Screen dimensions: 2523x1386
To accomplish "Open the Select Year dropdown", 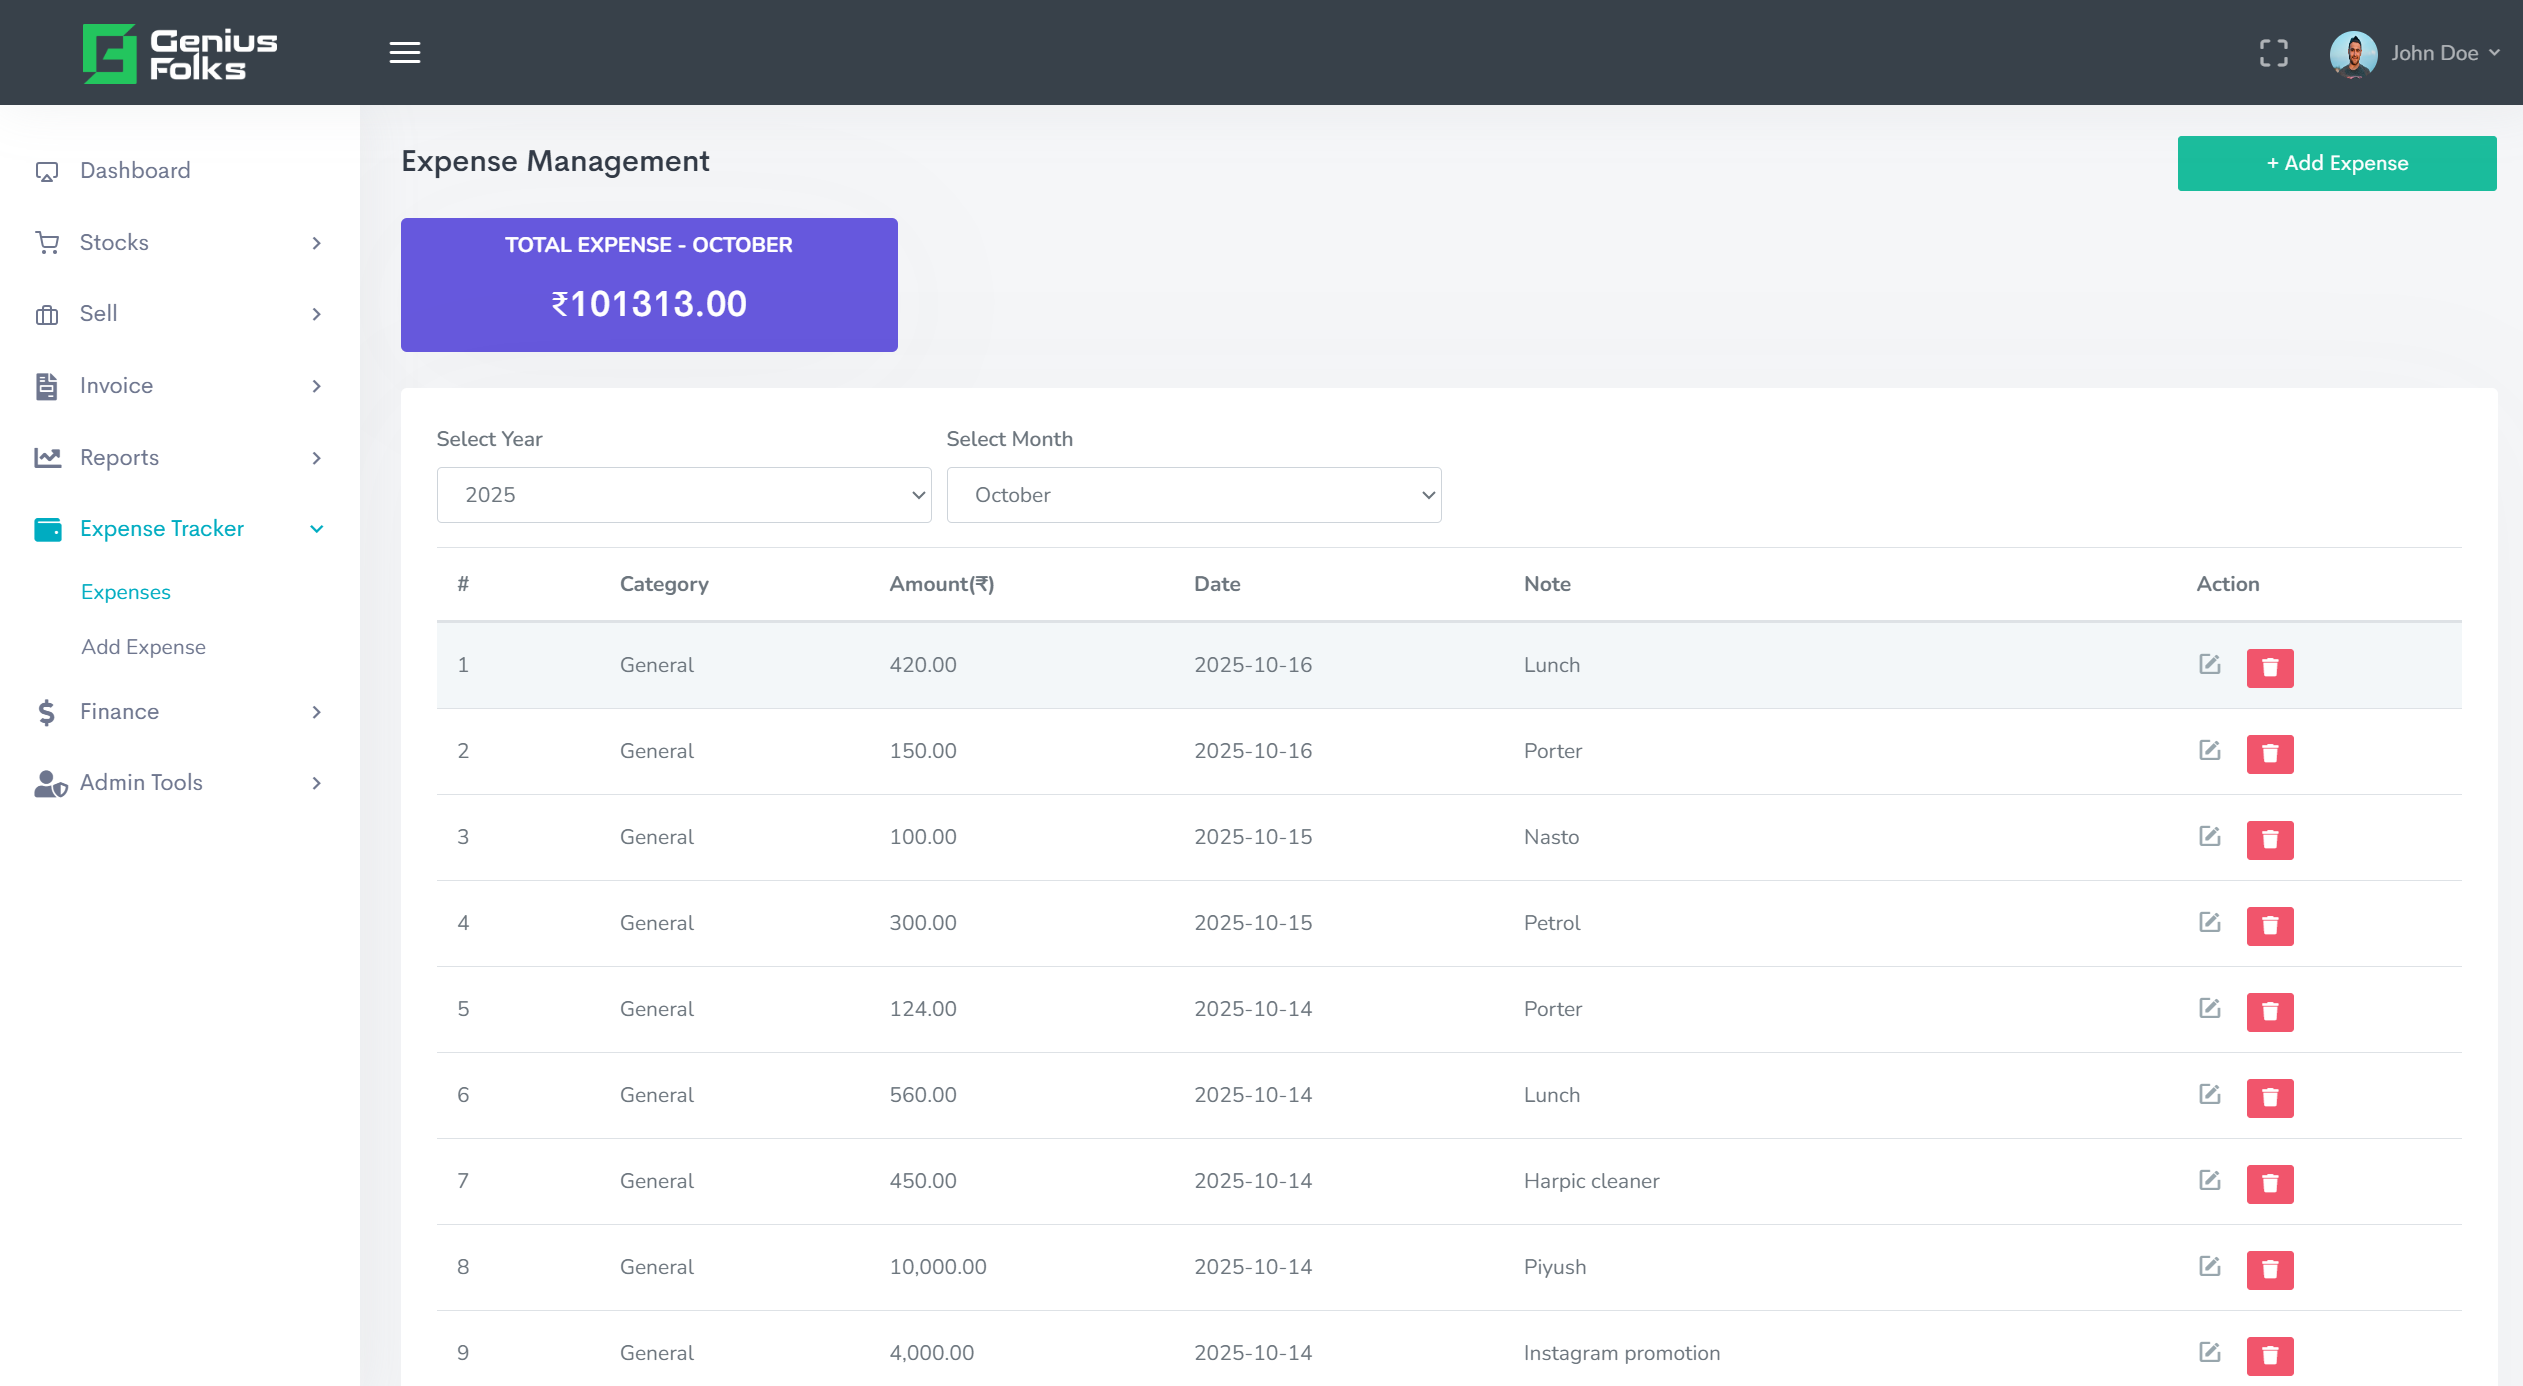I will pos(683,494).
